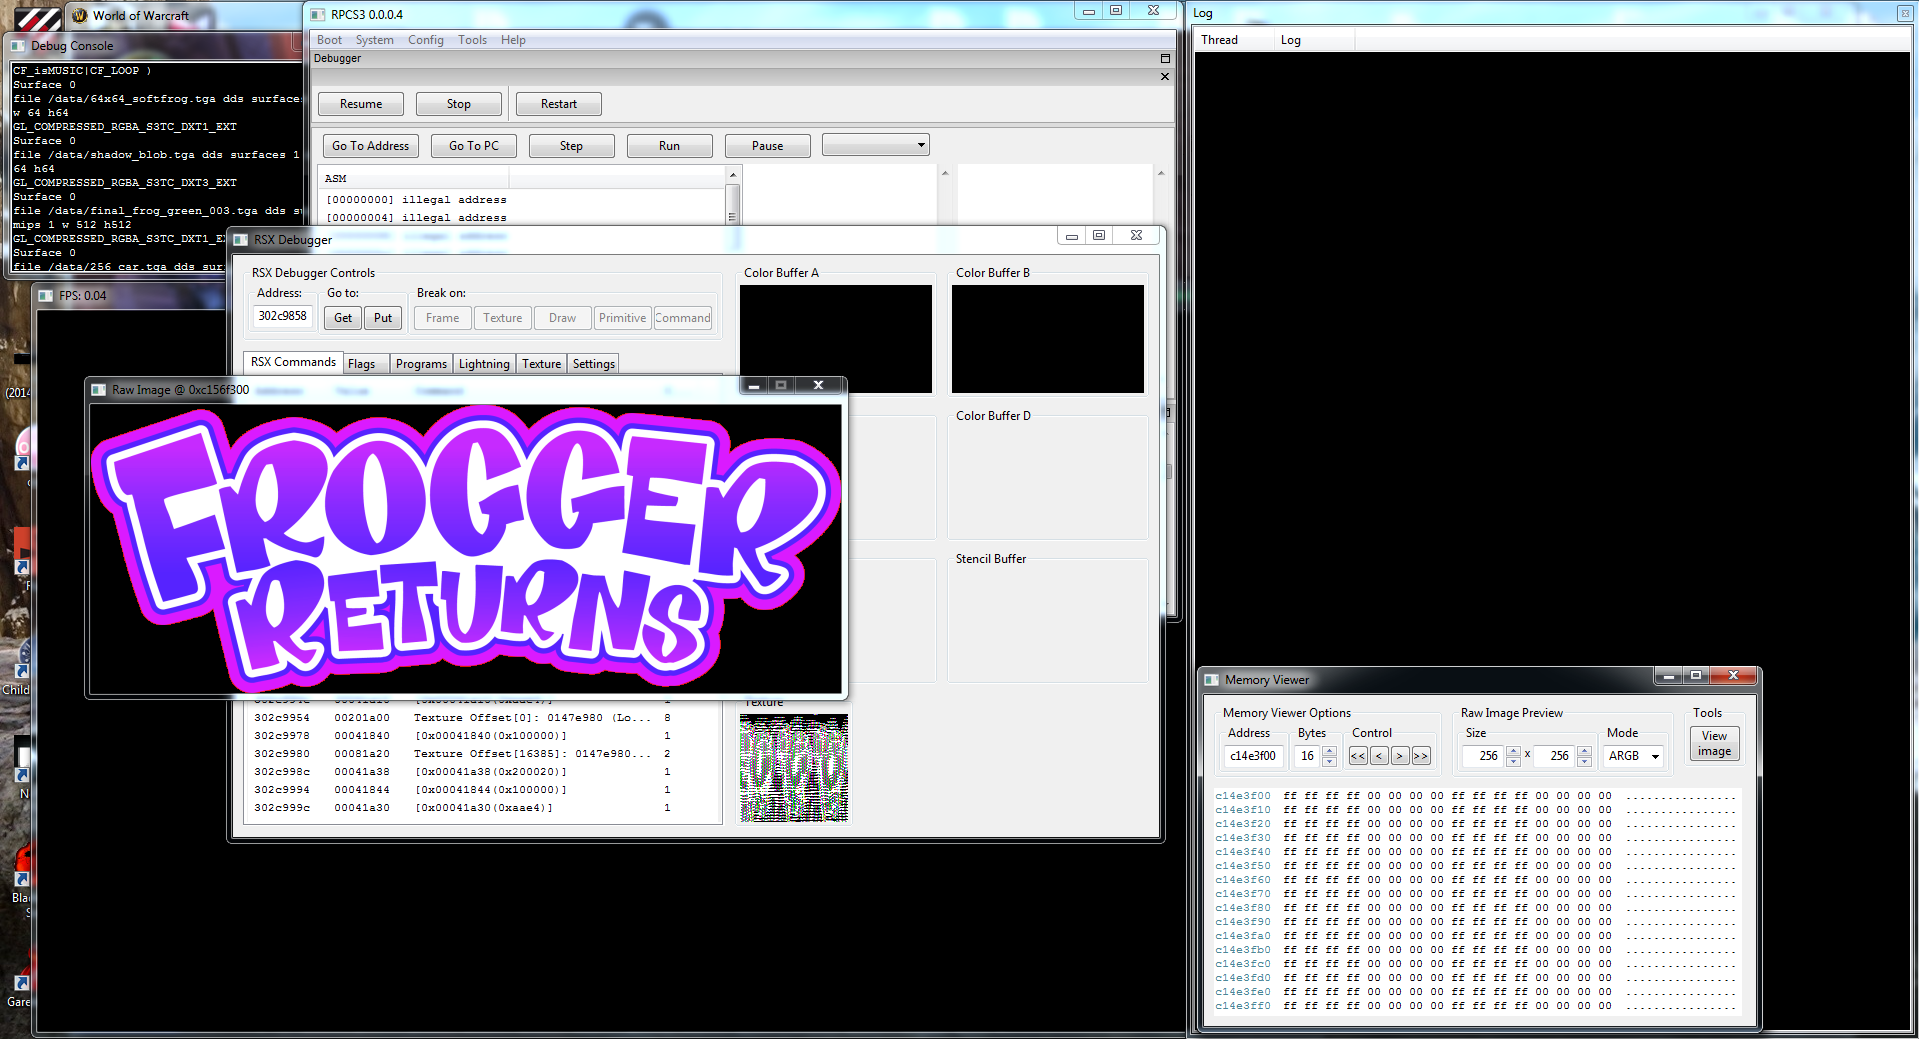This screenshot has height=1039, width=1919.
Task: Select the RSX command row 302c9980
Action: 482,754
